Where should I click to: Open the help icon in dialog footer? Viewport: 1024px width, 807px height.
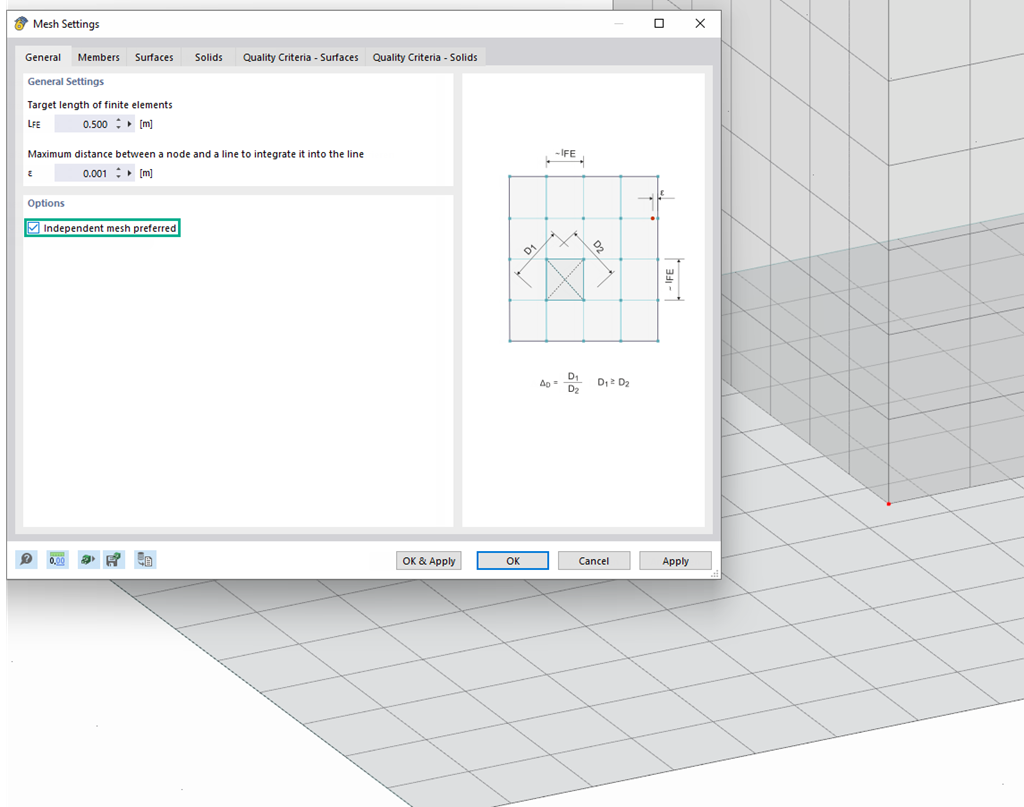tap(26, 560)
